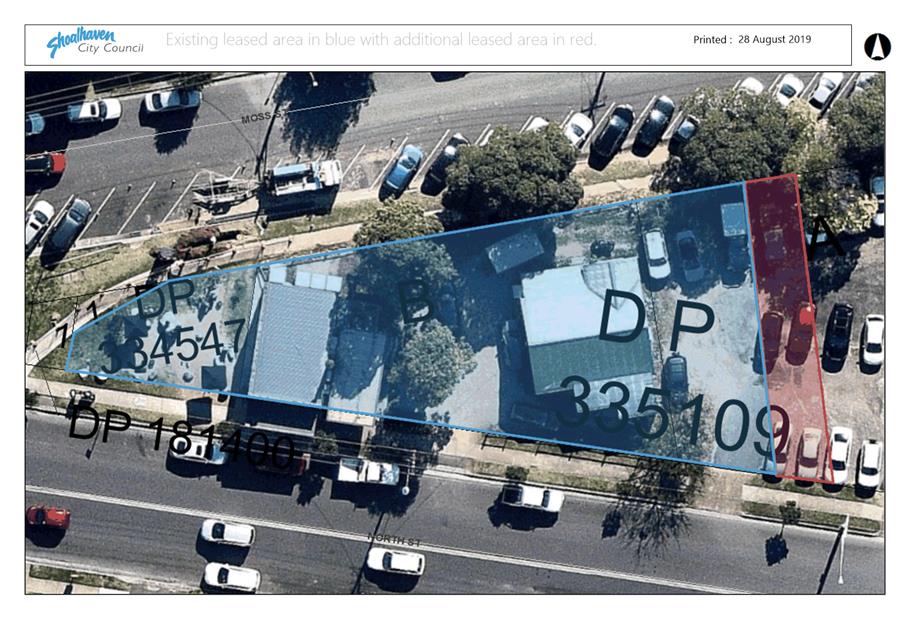Expand the letter A annotation on red parcel
Image resolution: width=920 pixels, height=628 pixels.
(822, 232)
